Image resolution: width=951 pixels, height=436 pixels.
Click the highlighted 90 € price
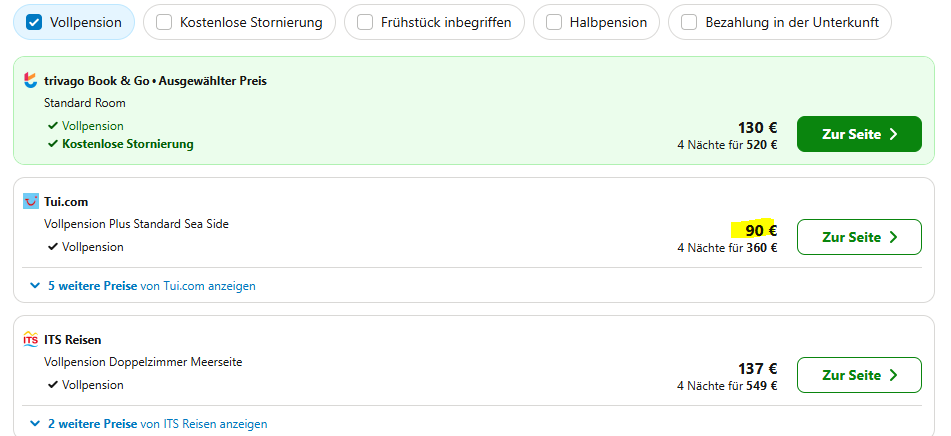[758, 230]
